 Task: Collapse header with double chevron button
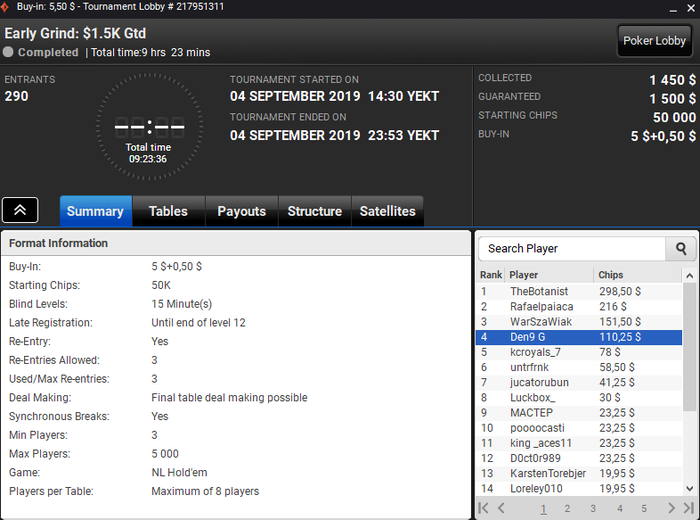[20, 210]
